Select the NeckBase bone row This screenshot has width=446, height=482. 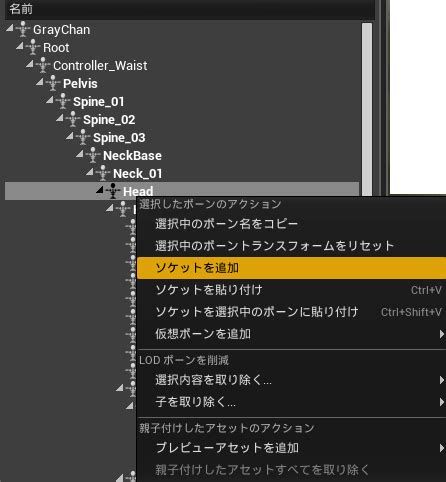(182, 155)
